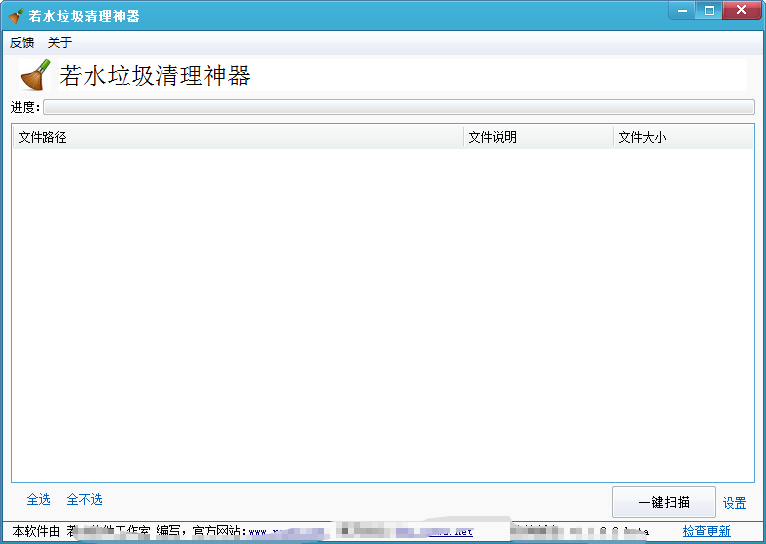
Task: Click the broom logo beside the app title
Action: (35, 75)
